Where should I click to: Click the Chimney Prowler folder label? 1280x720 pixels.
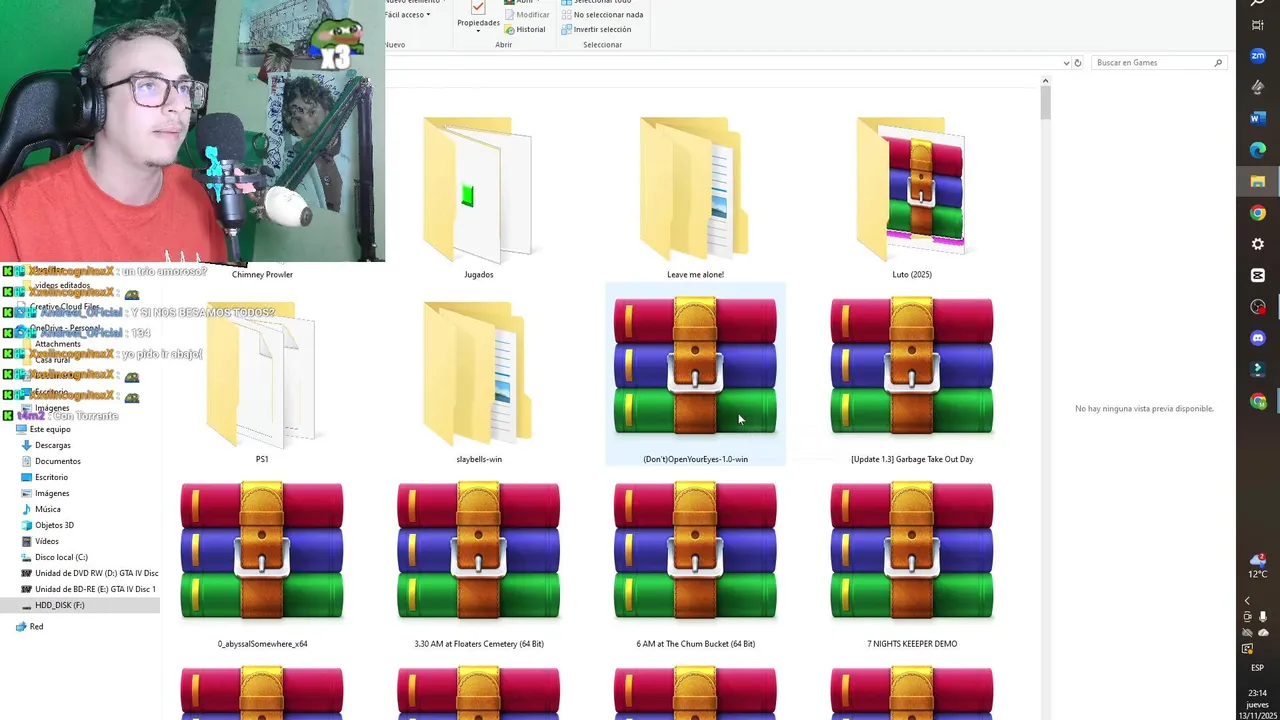point(262,274)
